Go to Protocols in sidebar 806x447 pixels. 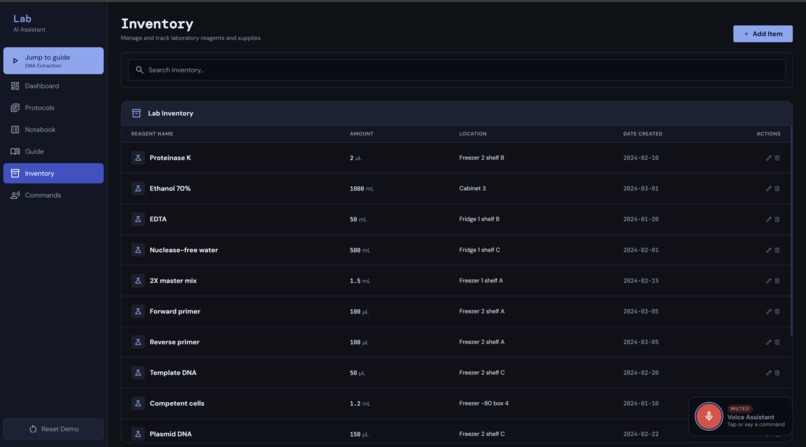click(53, 108)
